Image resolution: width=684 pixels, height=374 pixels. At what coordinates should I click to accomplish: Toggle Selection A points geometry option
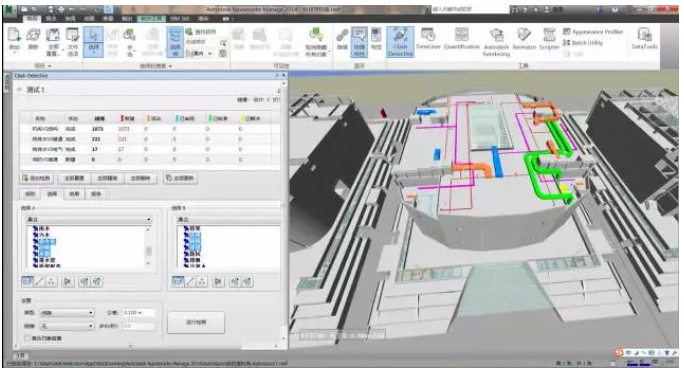click(x=51, y=281)
